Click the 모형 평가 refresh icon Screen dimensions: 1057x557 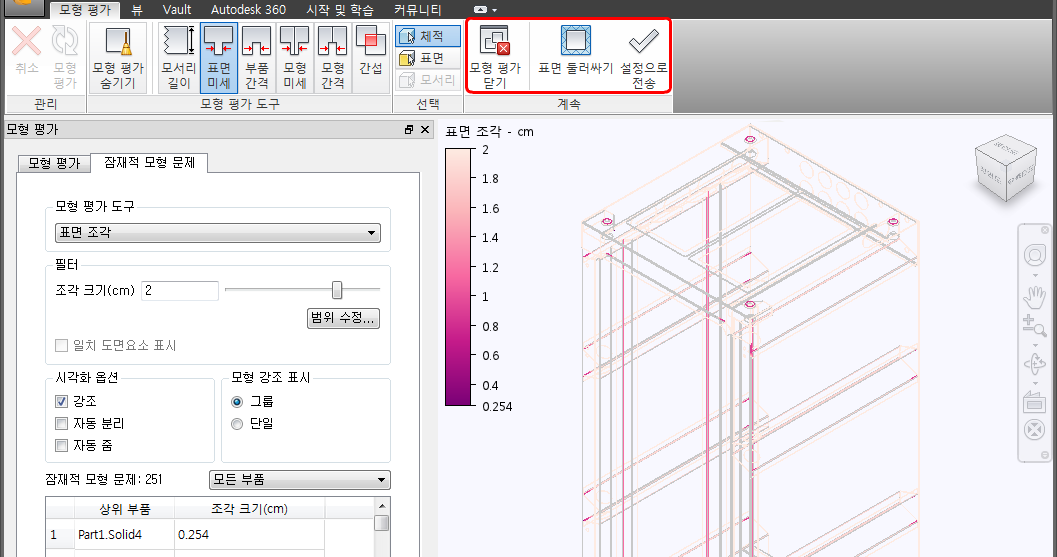point(65,40)
